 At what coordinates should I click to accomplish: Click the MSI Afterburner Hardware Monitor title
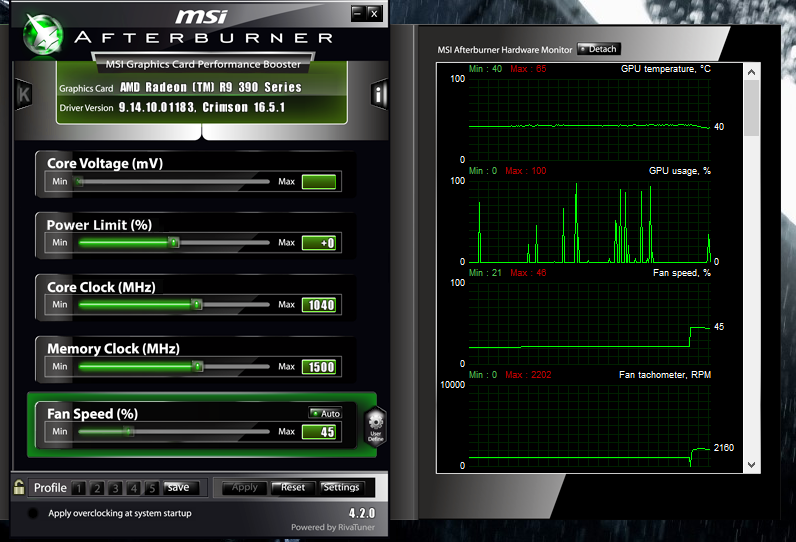(x=505, y=50)
